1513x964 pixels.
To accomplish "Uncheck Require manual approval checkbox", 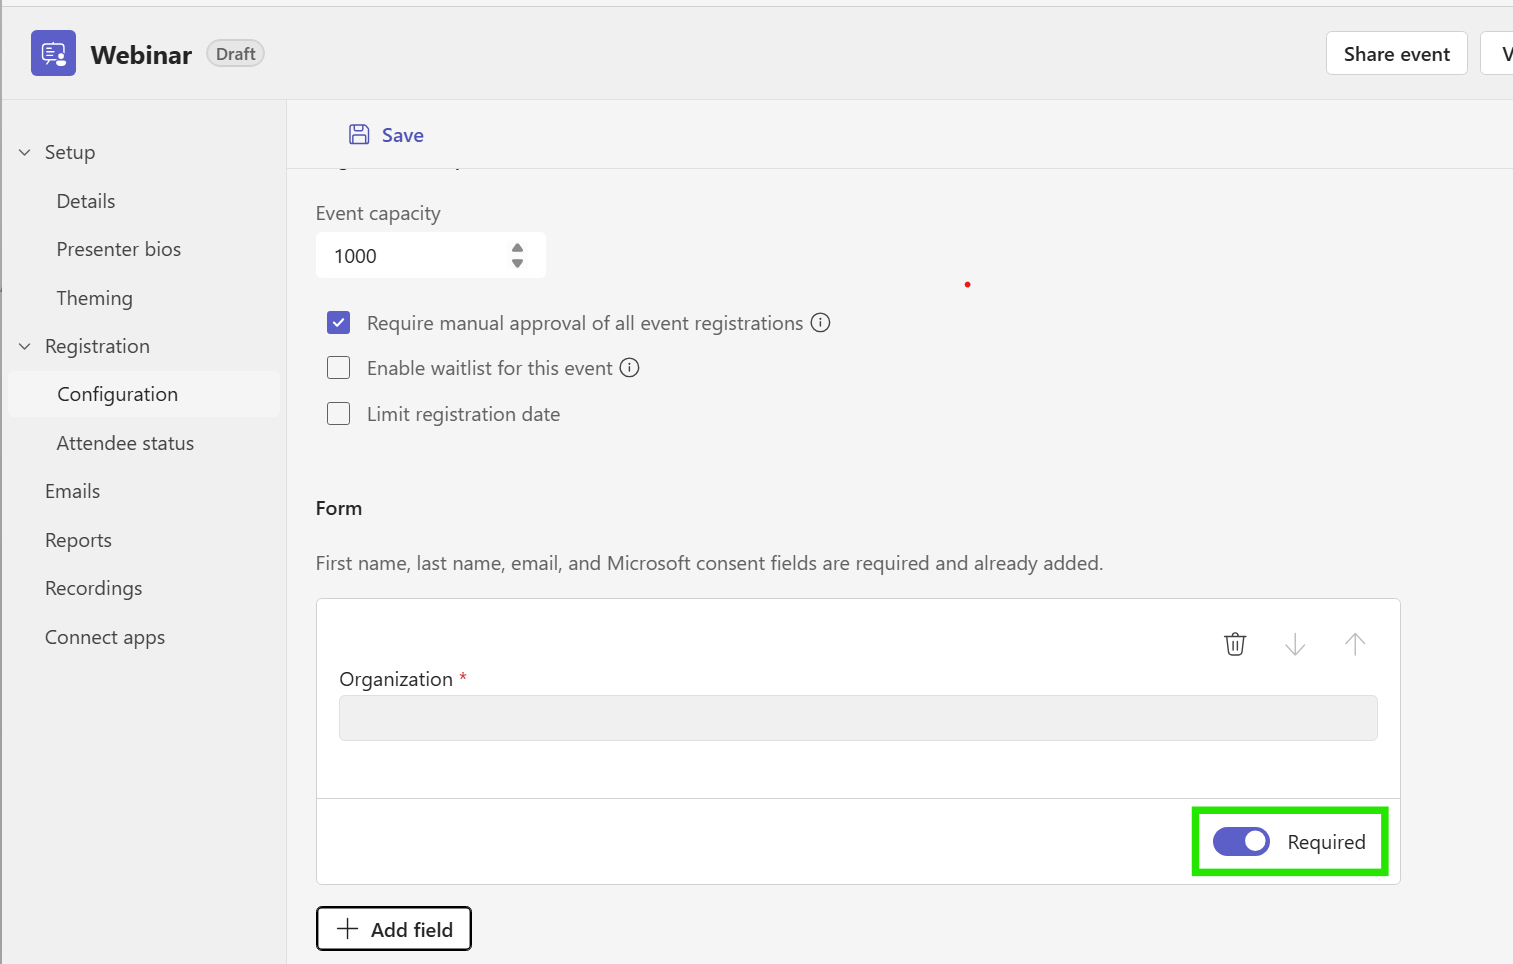I will pyautogui.click(x=339, y=323).
